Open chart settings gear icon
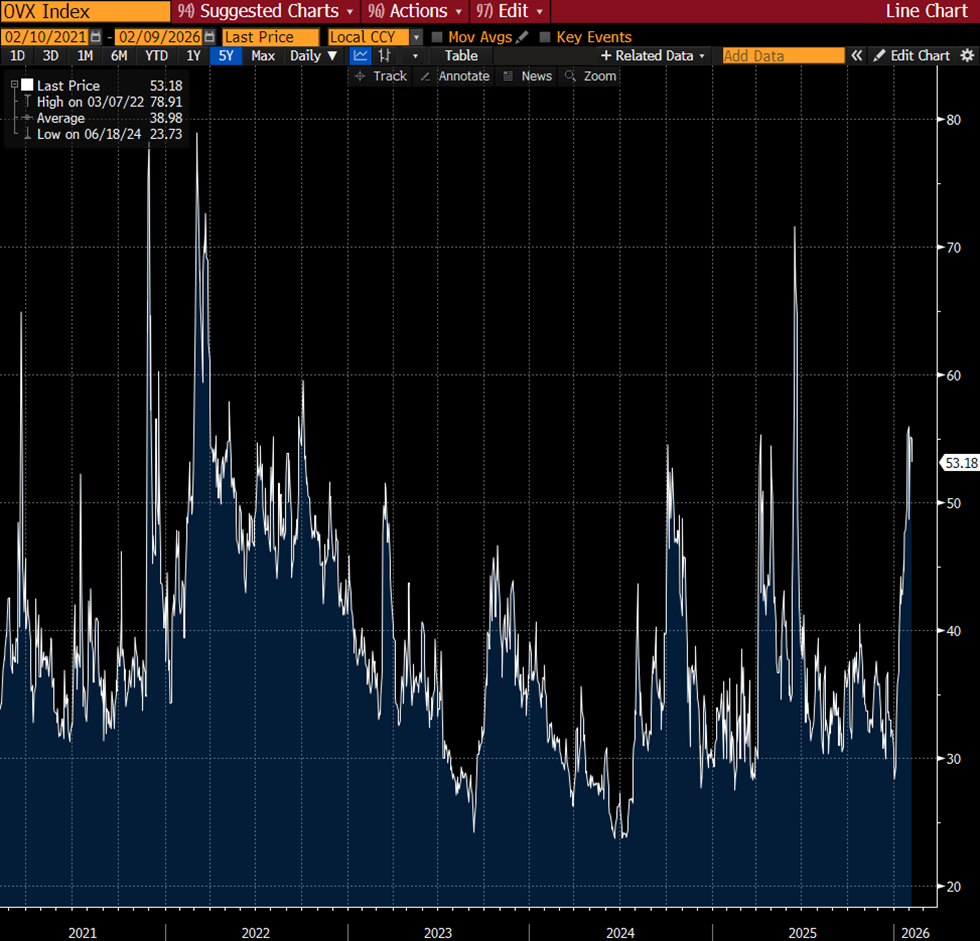 966,56
